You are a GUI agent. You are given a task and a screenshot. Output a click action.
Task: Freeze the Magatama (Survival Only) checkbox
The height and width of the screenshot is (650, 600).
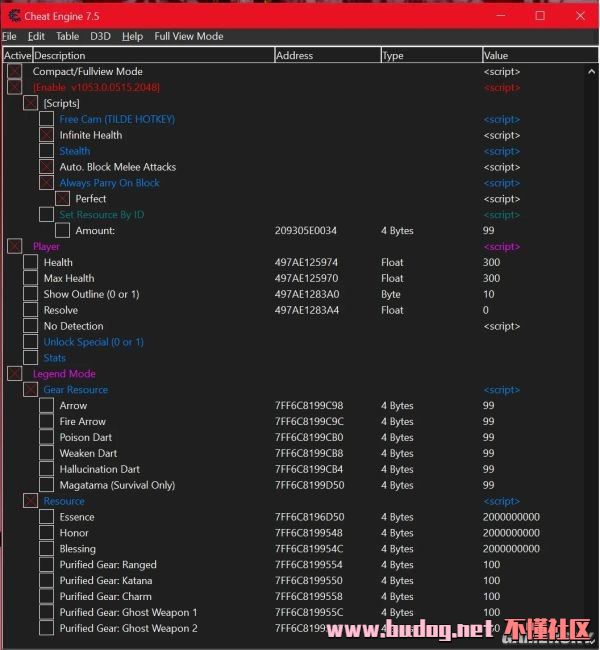coord(46,485)
